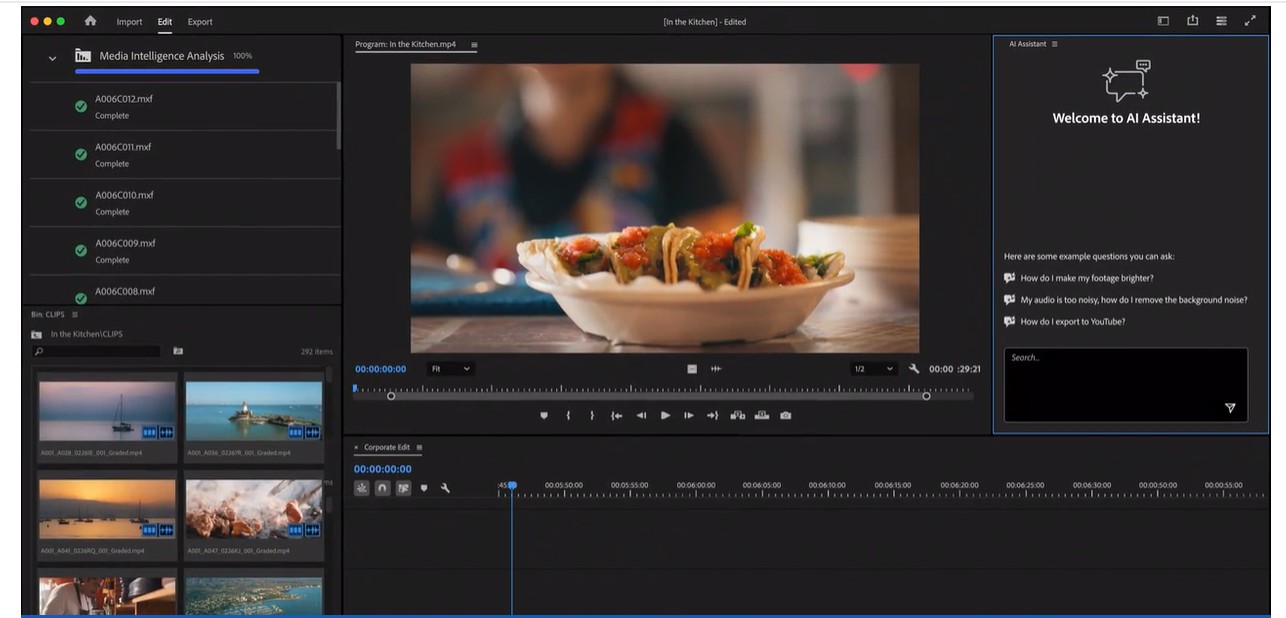Select the A006C010.mxf analysis row
This screenshot has width=1286, height=618.
click(184, 203)
